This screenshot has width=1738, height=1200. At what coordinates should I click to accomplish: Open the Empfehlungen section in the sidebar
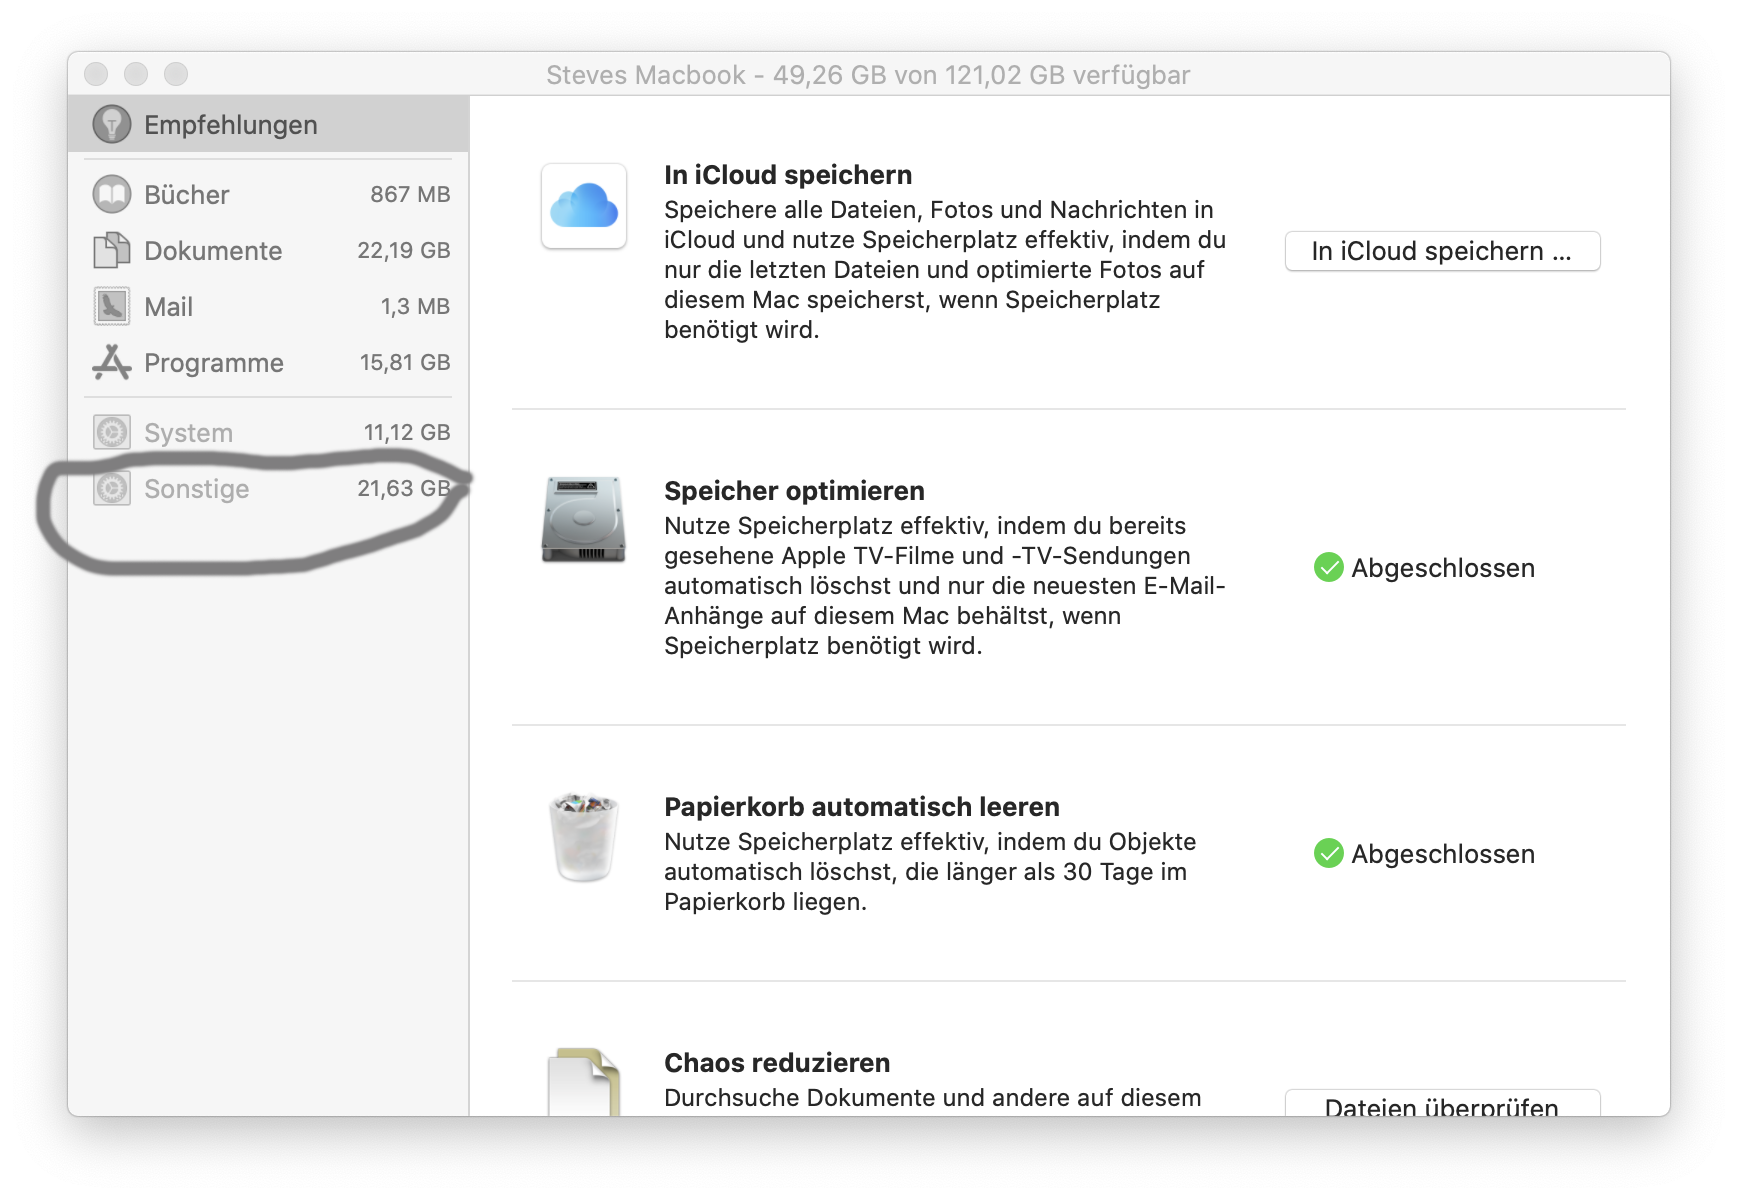point(230,124)
